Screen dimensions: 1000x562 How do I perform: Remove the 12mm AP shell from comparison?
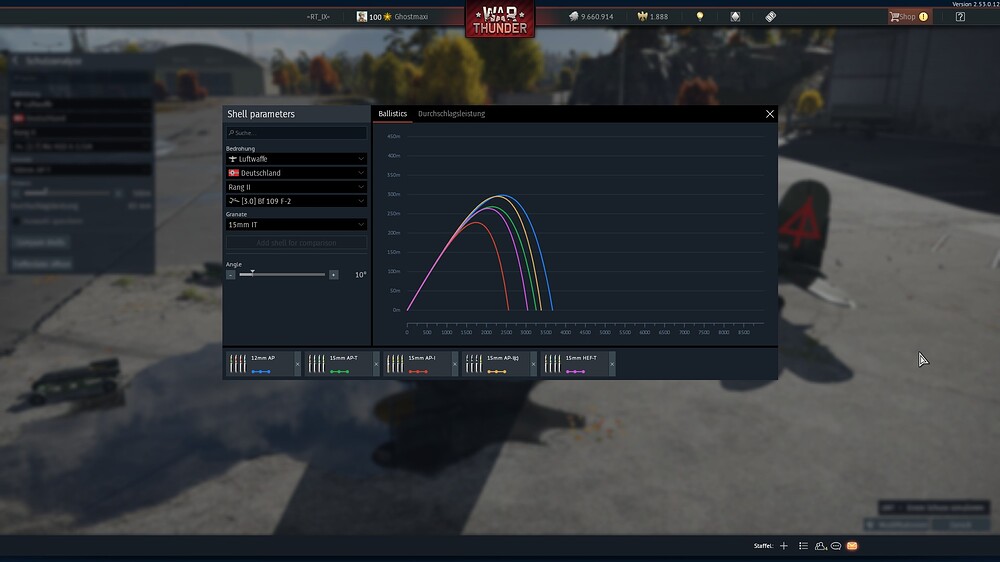pyautogui.click(x=297, y=364)
